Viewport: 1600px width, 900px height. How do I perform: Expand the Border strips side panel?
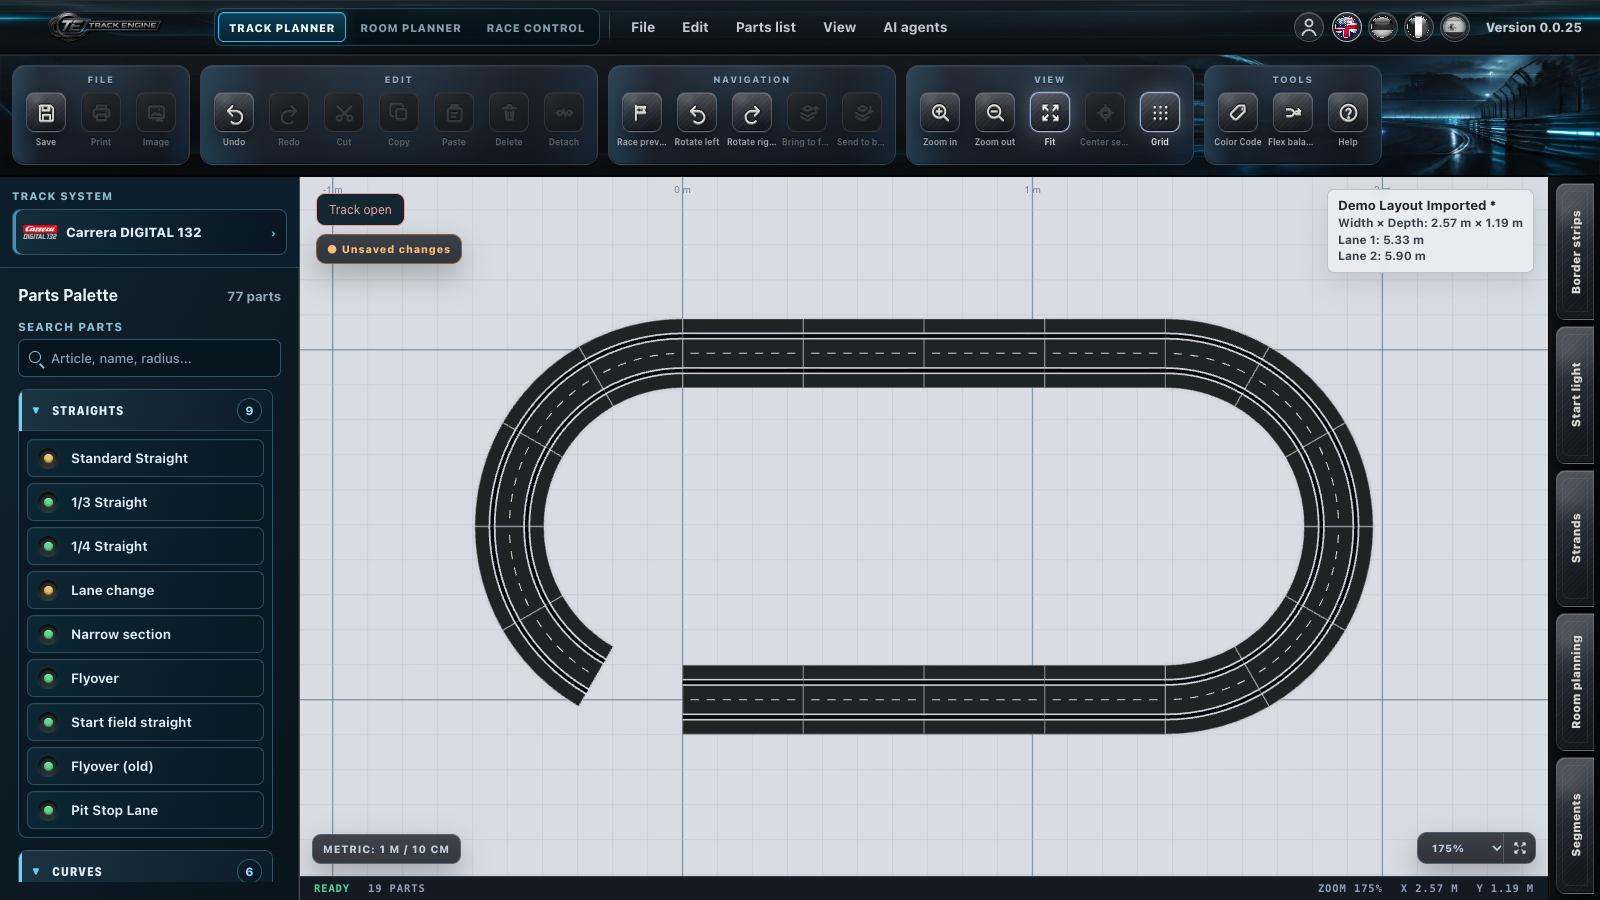coord(1576,251)
